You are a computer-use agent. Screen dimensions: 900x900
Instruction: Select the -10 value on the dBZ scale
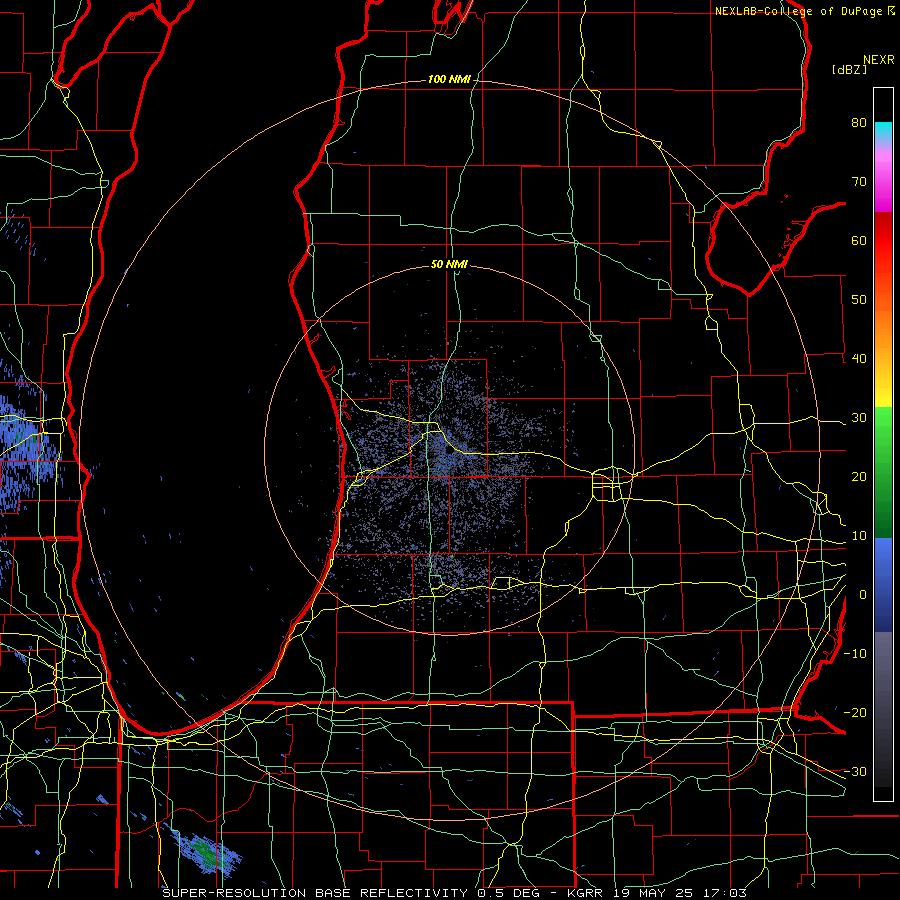(855, 653)
